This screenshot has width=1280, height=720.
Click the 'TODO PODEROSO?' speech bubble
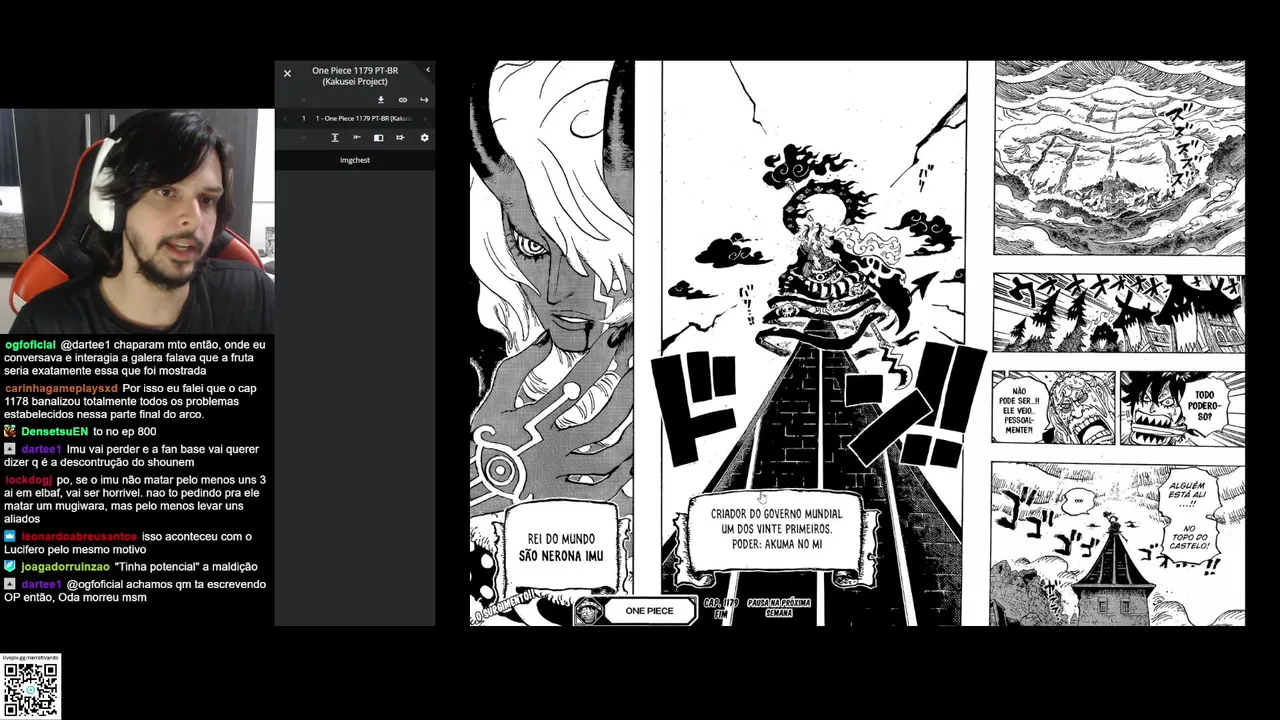[1203, 406]
